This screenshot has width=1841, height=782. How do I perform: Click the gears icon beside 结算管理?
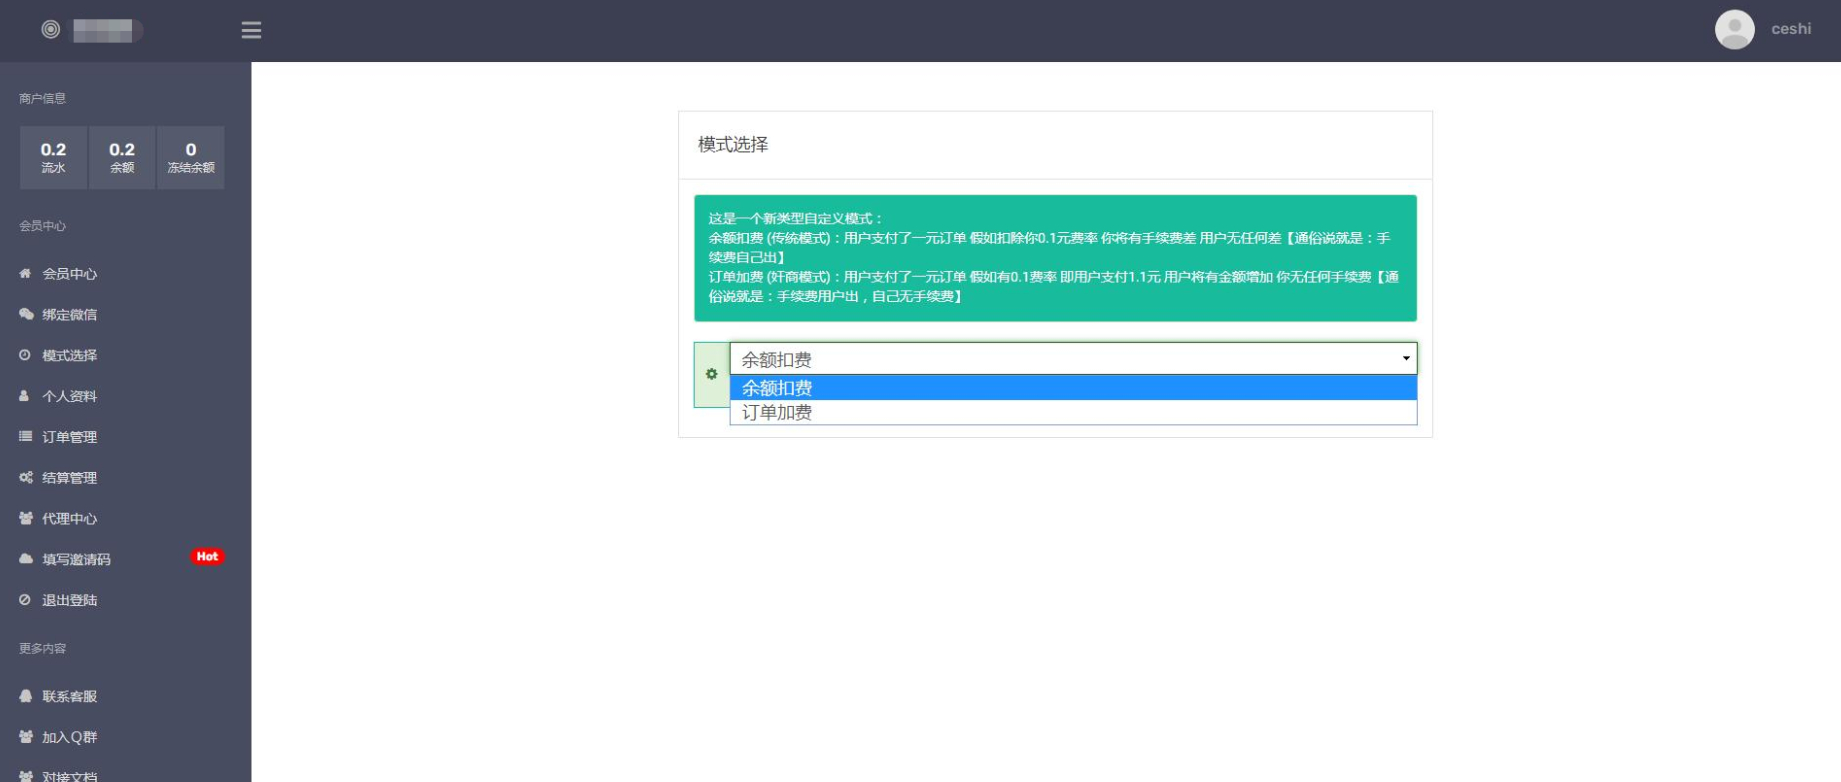tap(26, 477)
